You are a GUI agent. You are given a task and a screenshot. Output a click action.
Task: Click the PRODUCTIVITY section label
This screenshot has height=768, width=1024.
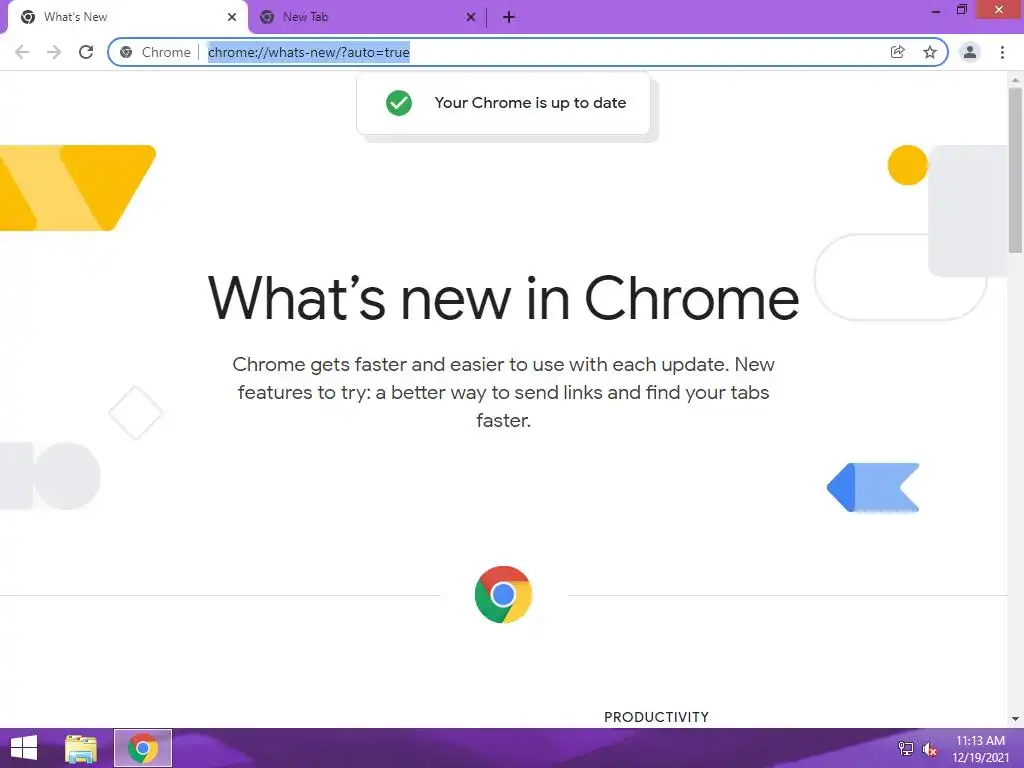pos(656,717)
